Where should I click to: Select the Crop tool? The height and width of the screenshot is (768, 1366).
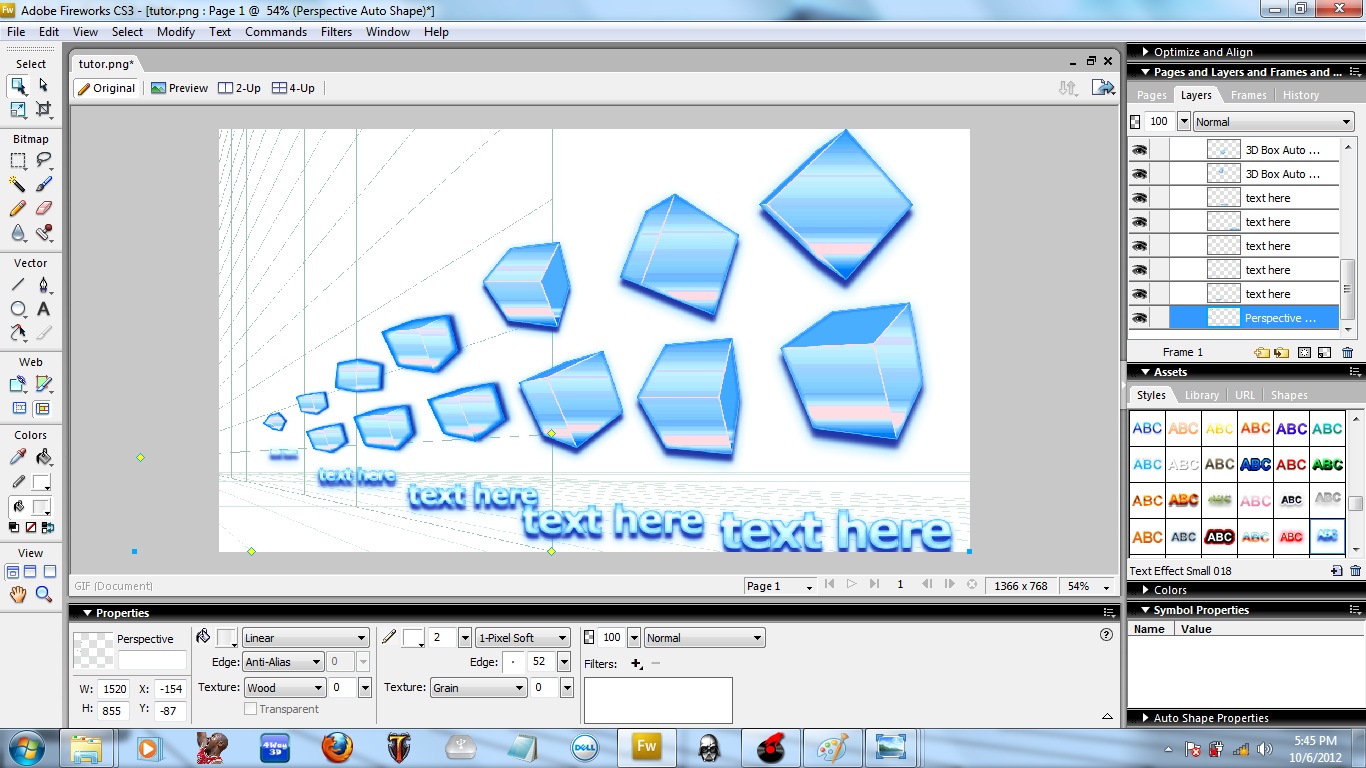tap(42, 108)
